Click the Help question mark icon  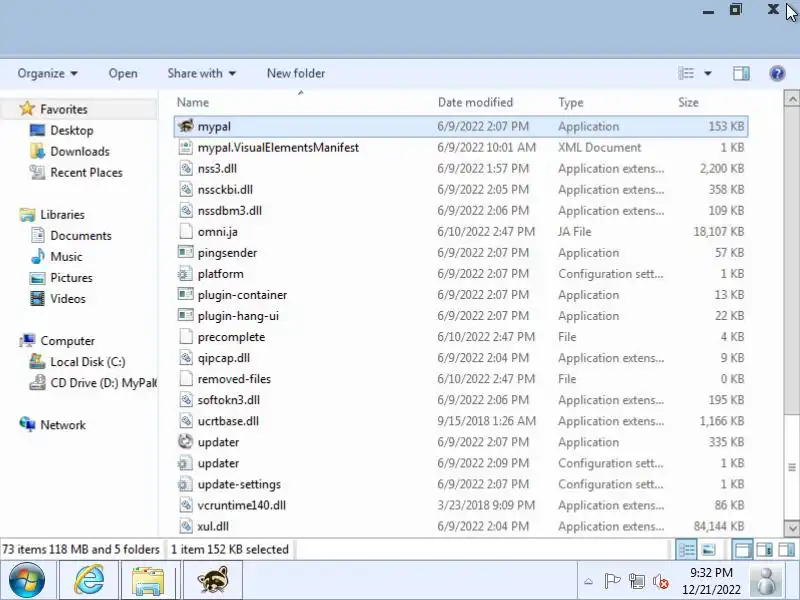click(777, 73)
